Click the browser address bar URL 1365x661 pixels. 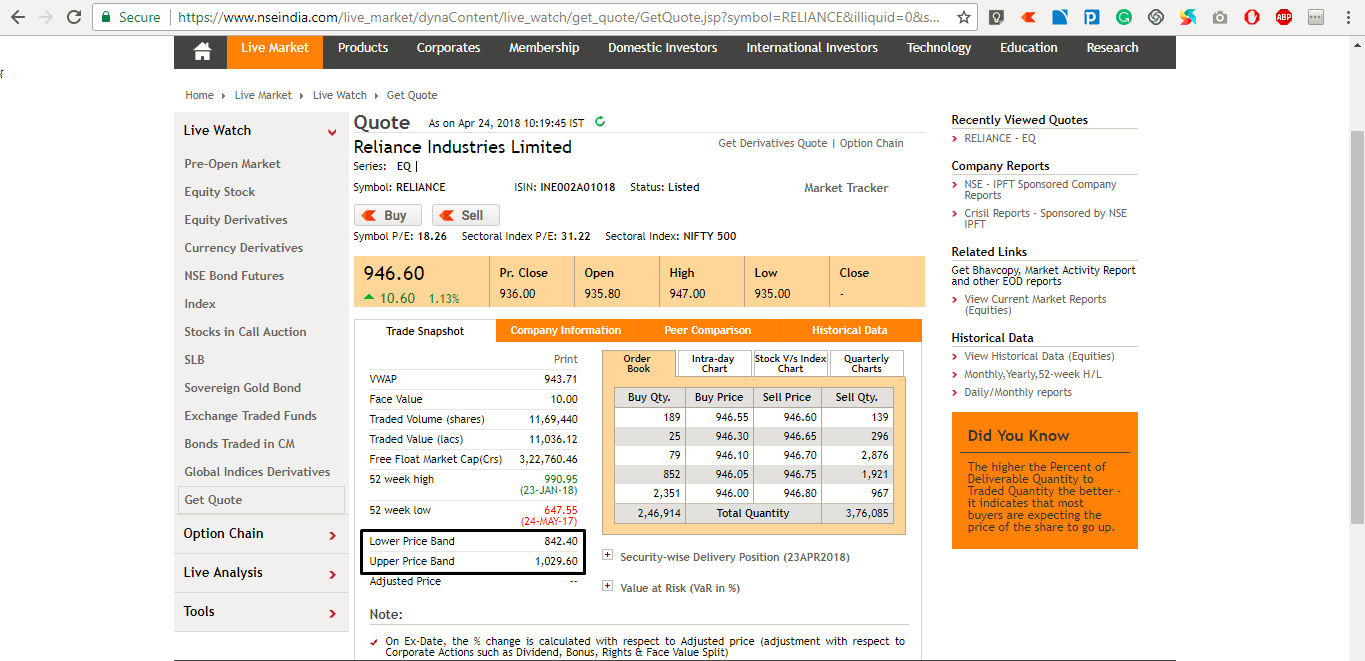(x=560, y=17)
